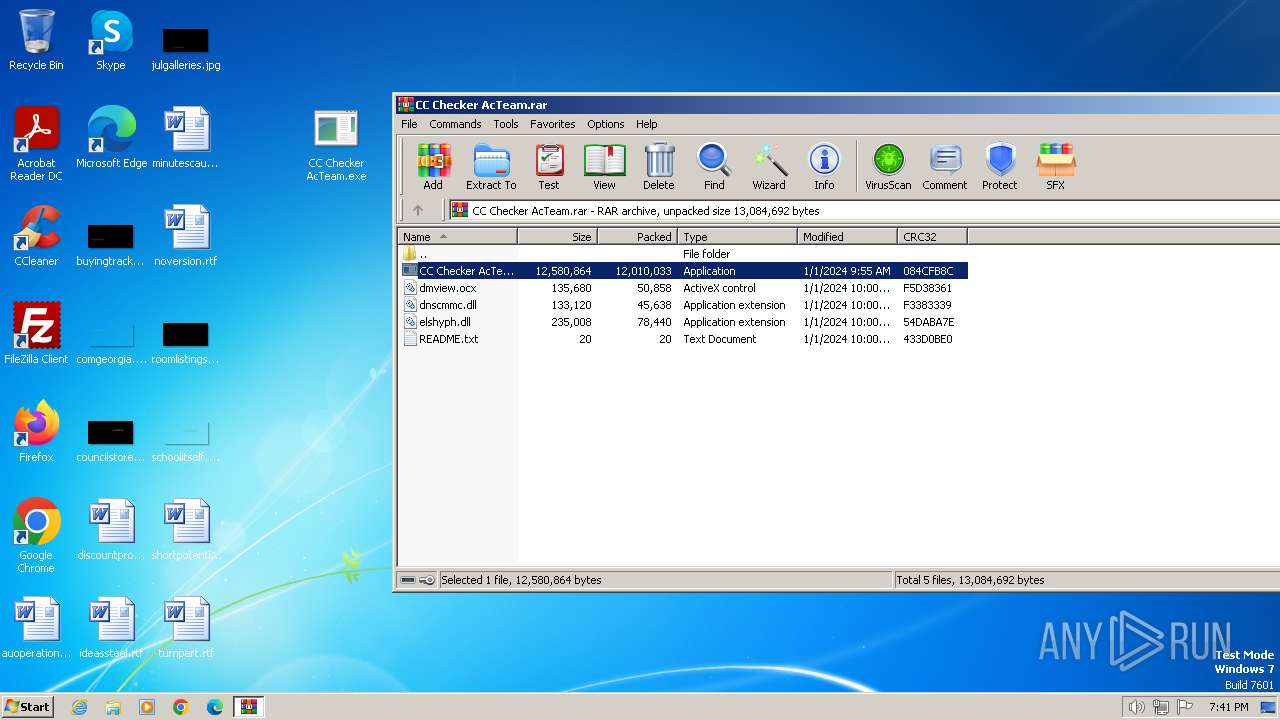Sort by Packed column header

[x=638, y=237]
